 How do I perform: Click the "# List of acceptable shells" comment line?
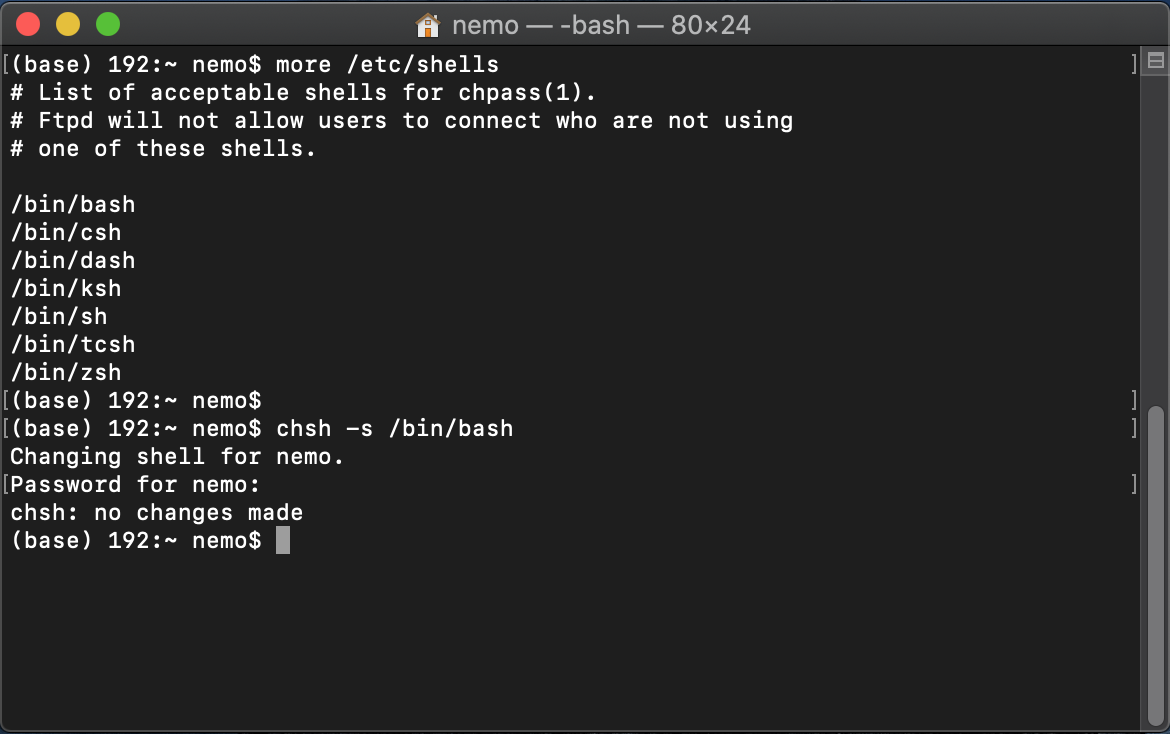point(303,93)
